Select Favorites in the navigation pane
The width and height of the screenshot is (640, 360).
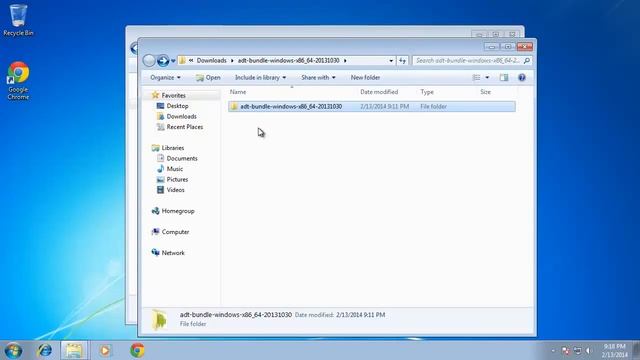click(173, 95)
